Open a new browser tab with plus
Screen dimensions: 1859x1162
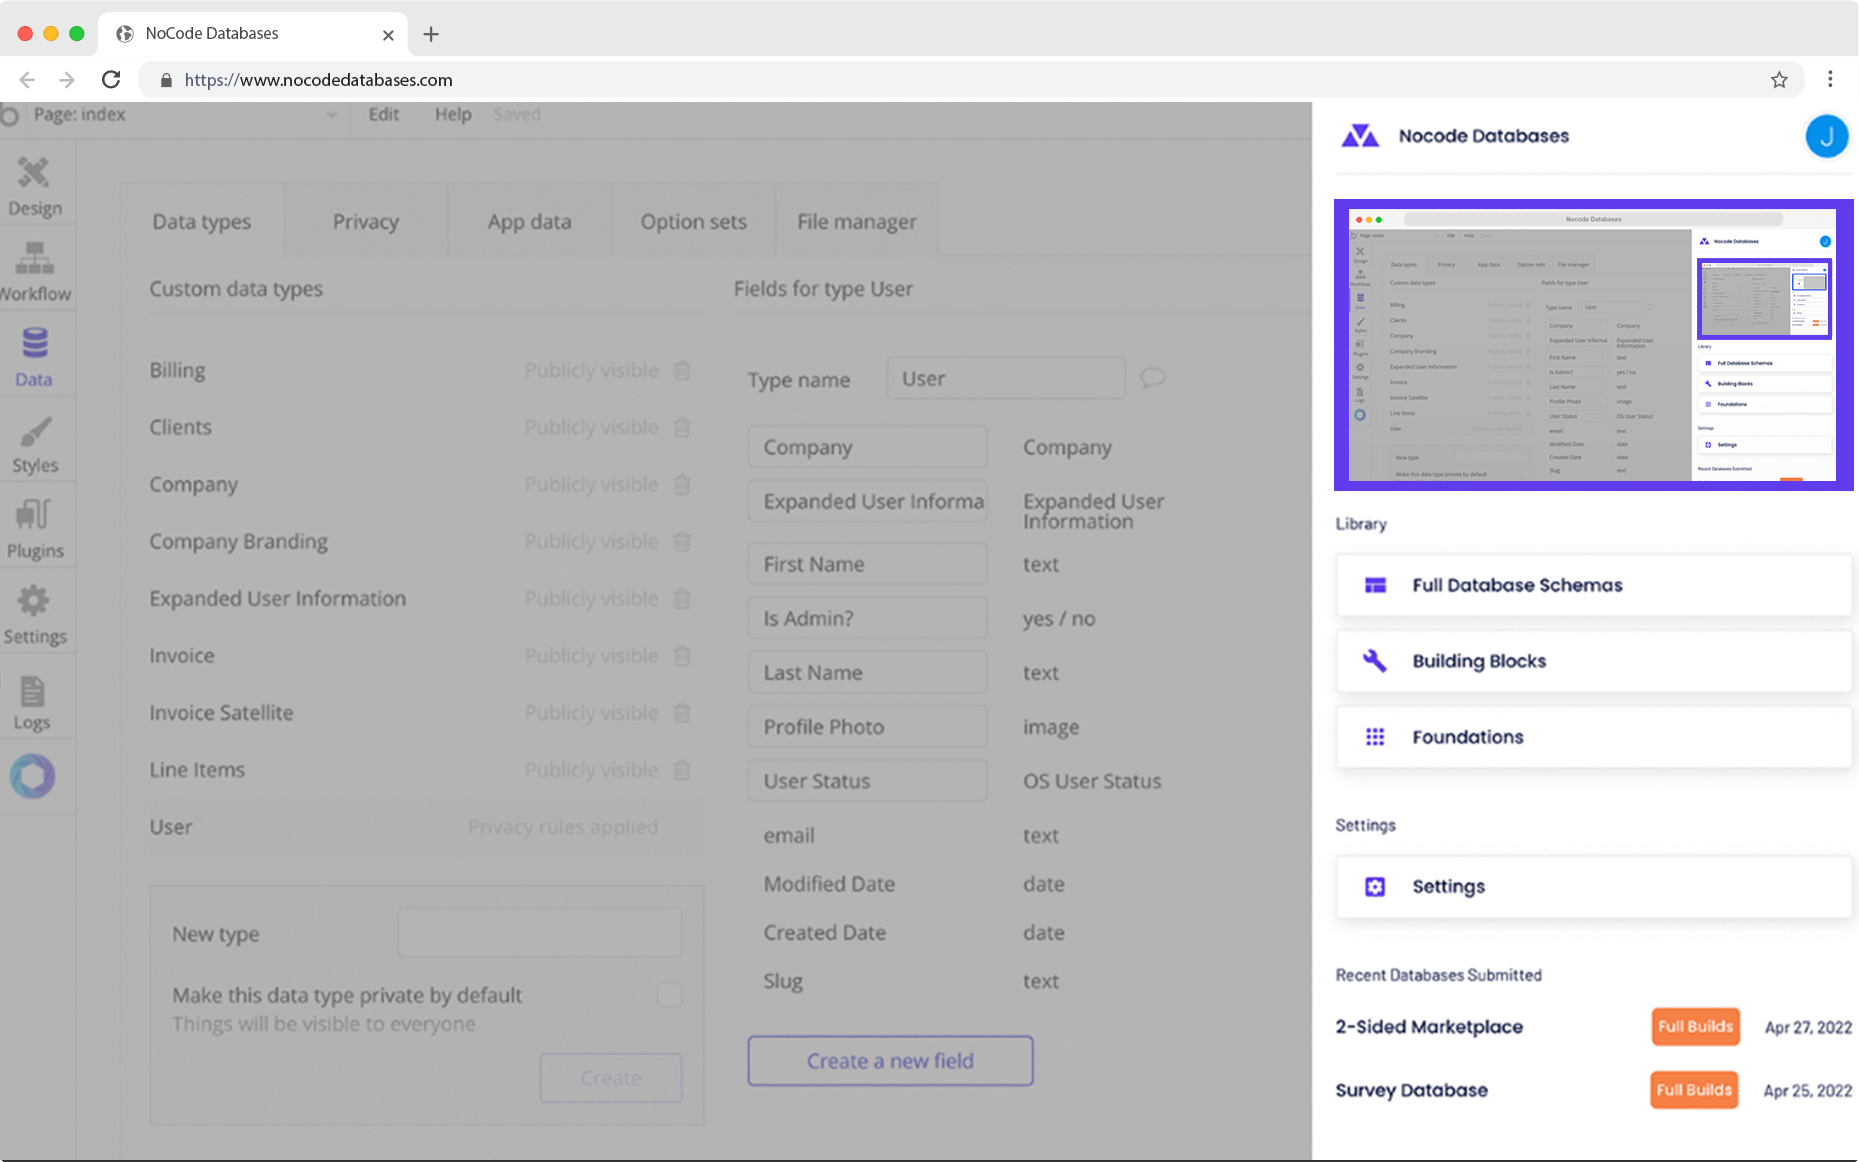pos(431,34)
